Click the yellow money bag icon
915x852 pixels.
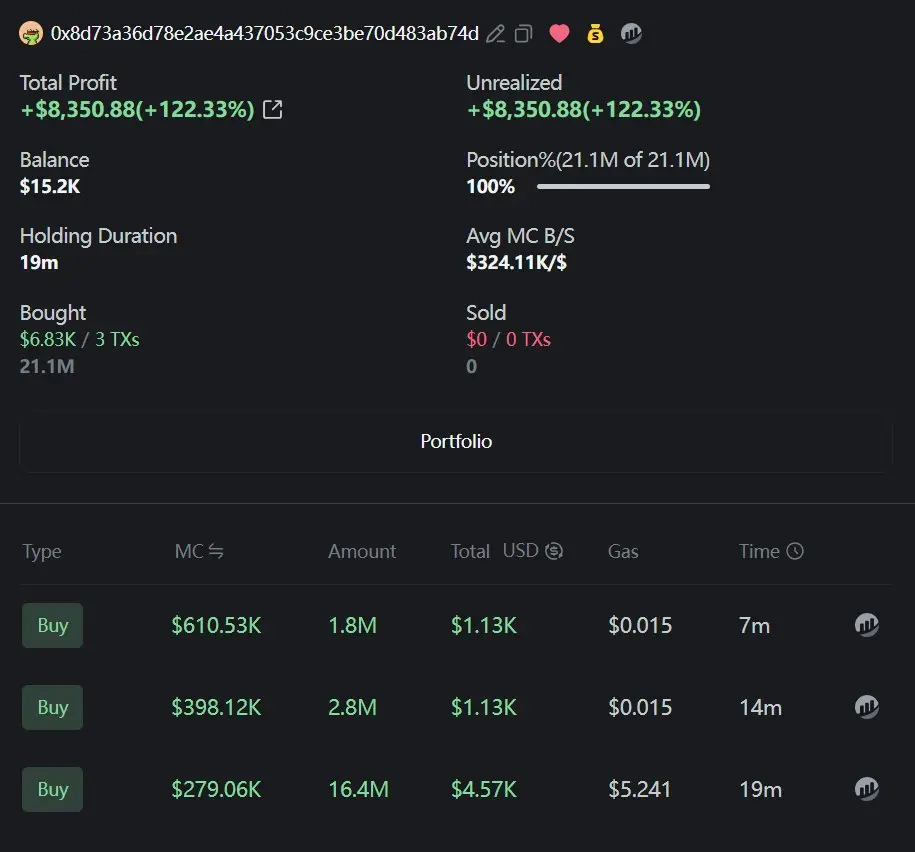coord(595,34)
